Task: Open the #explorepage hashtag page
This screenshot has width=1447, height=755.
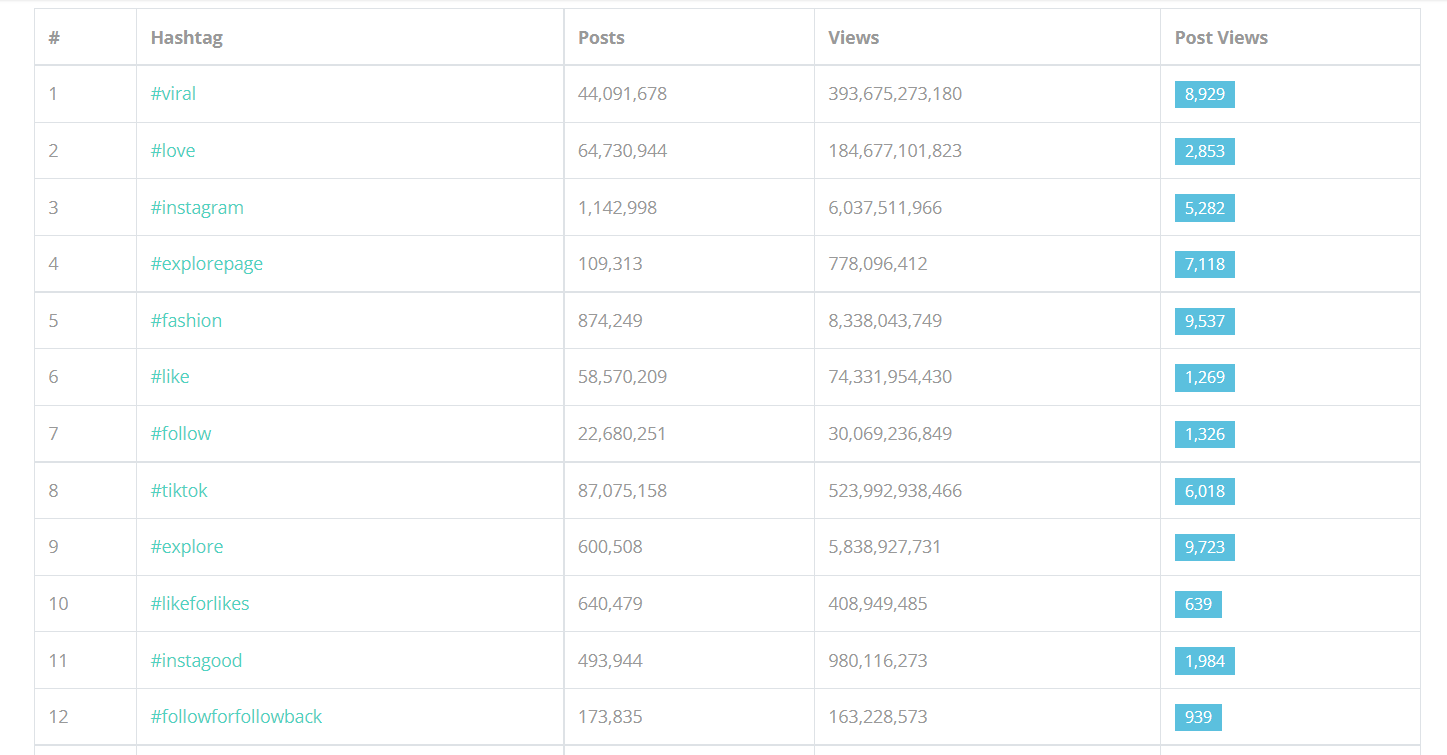Action: click(206, 263)
